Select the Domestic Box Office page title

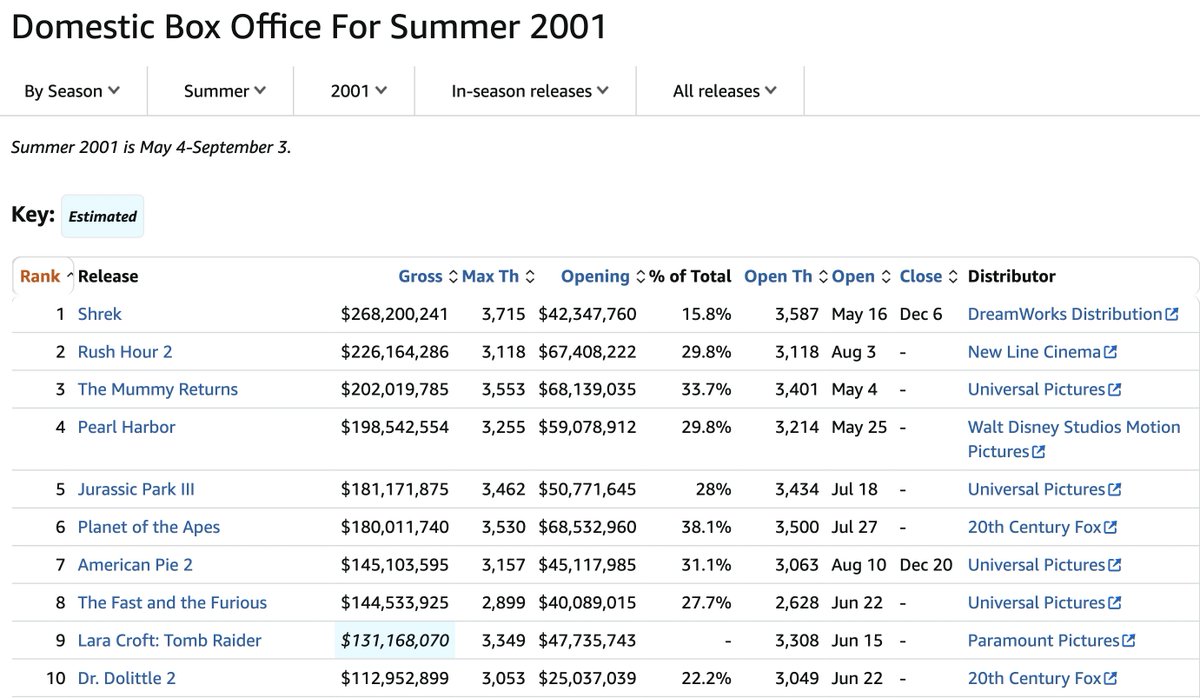click(310, 26)
